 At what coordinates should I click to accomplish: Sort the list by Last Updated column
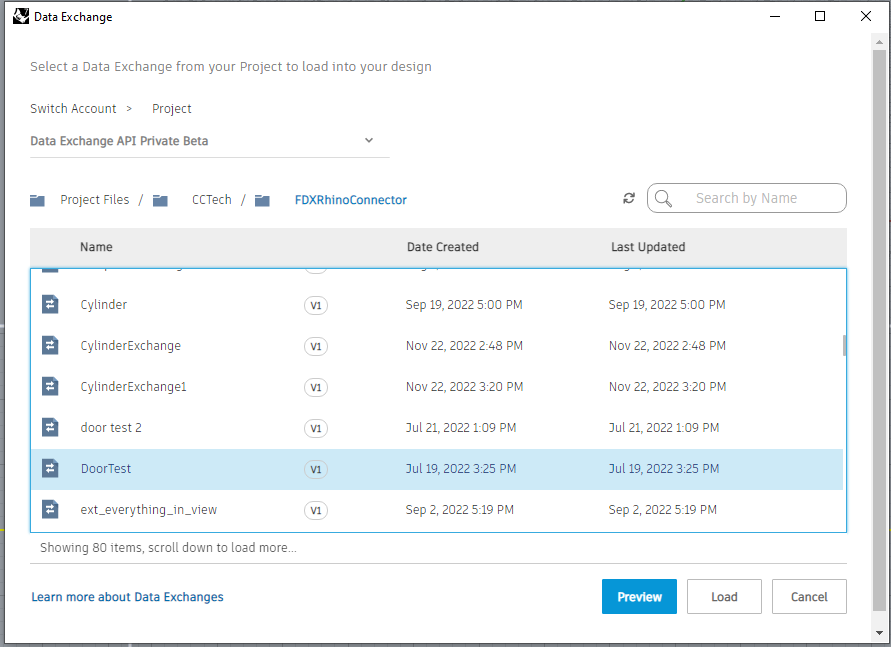(648, 247)
